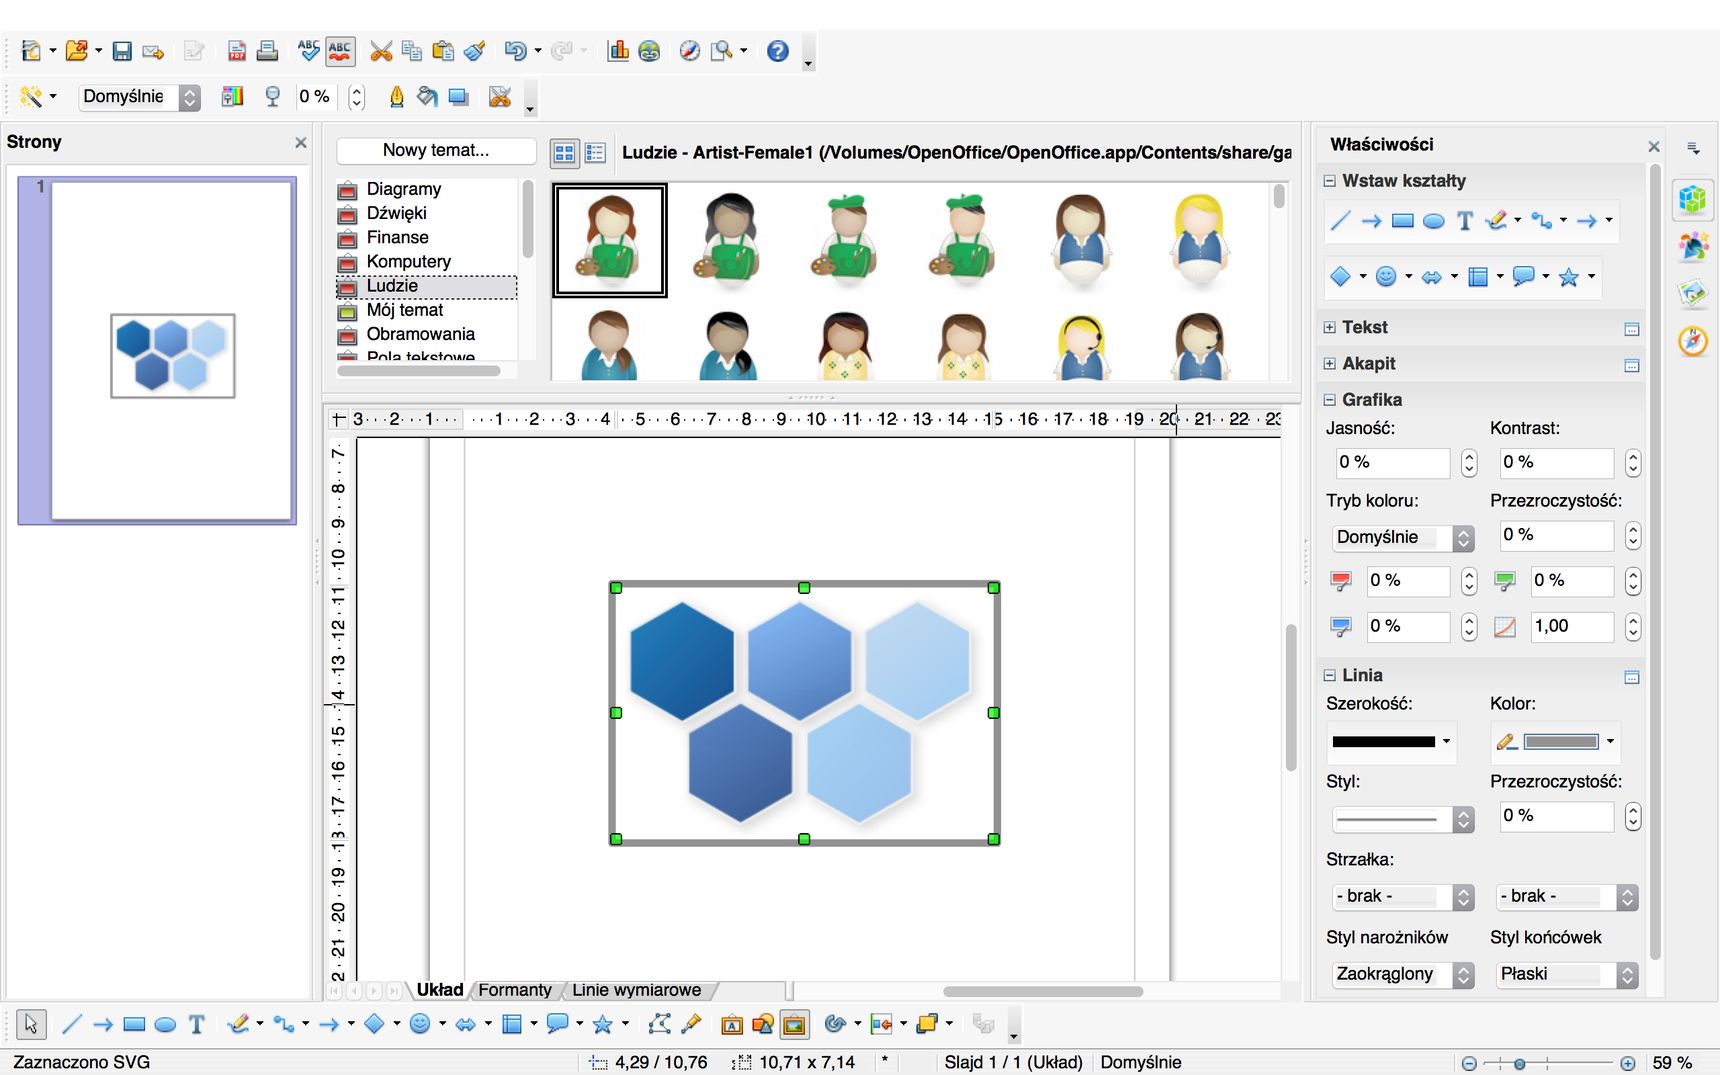Select the arrow pointer tool in bottom toolbar

pos(31,1024)
